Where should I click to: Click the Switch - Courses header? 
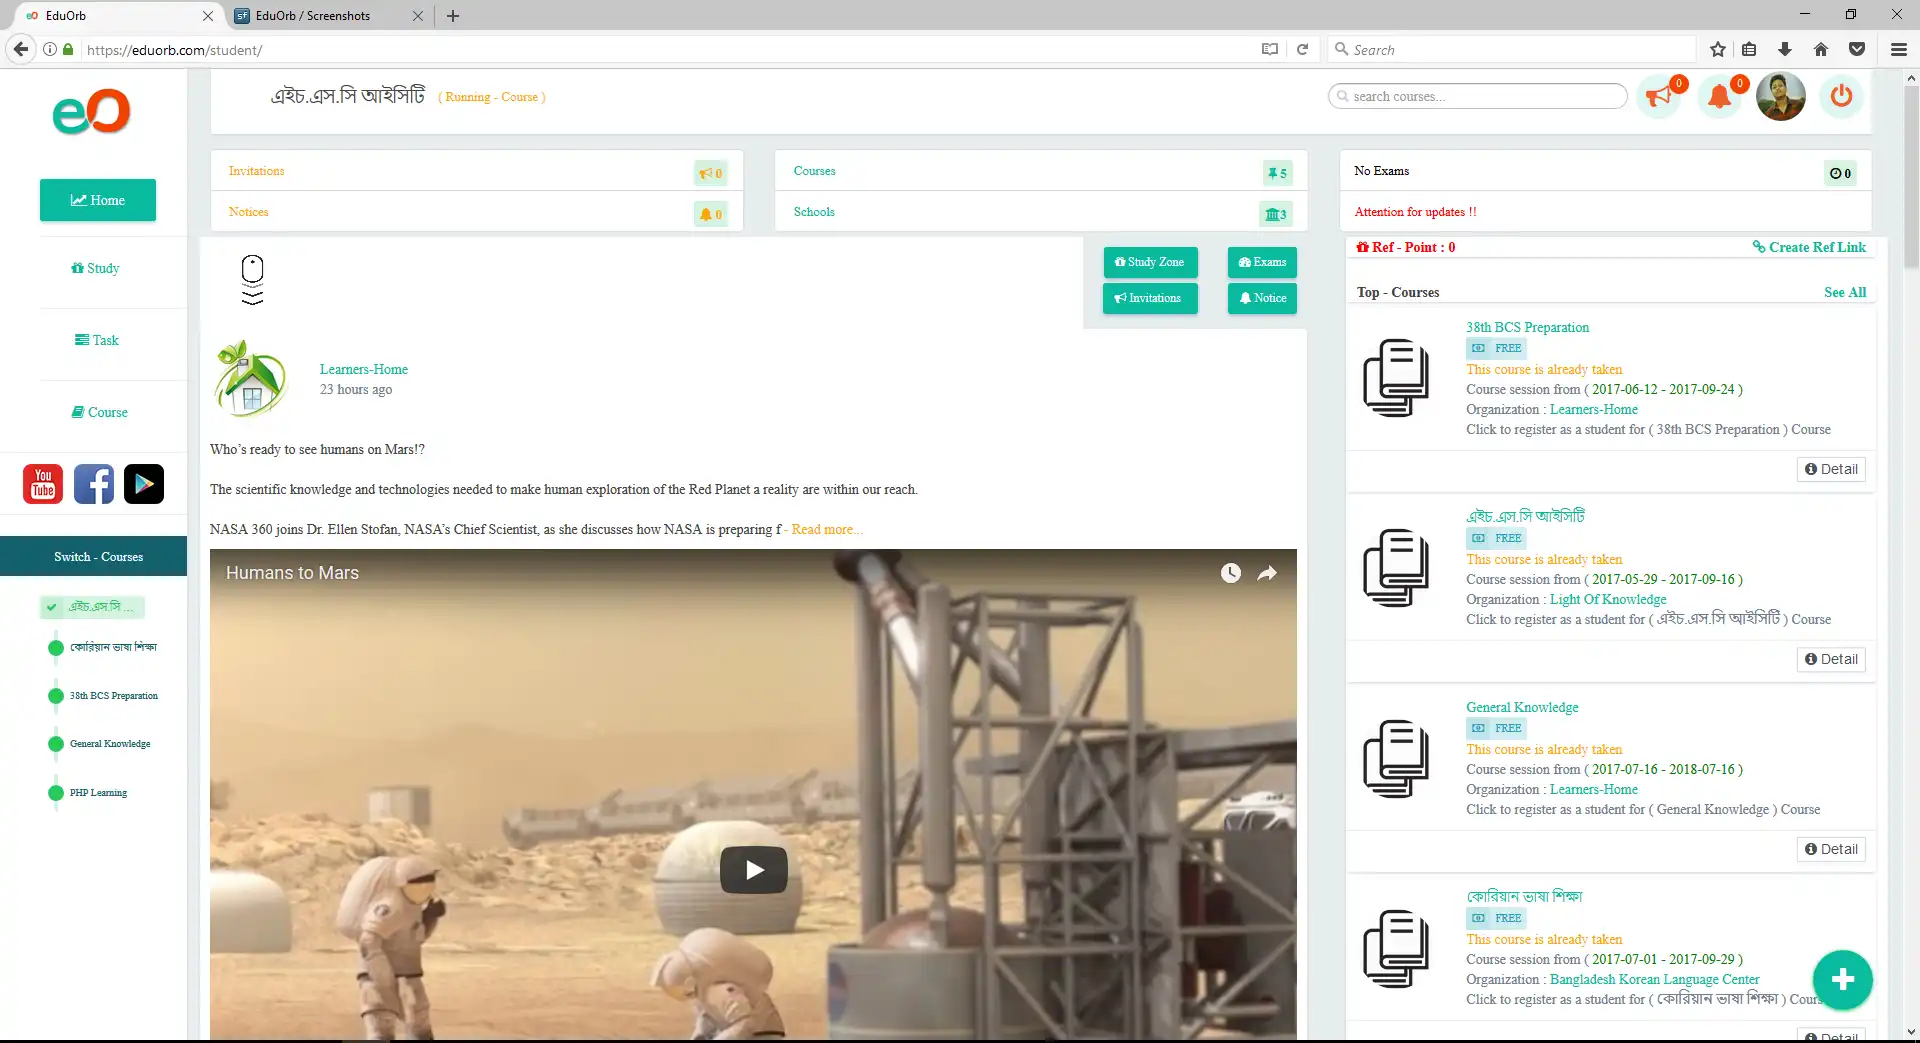[x=94, y=556]
